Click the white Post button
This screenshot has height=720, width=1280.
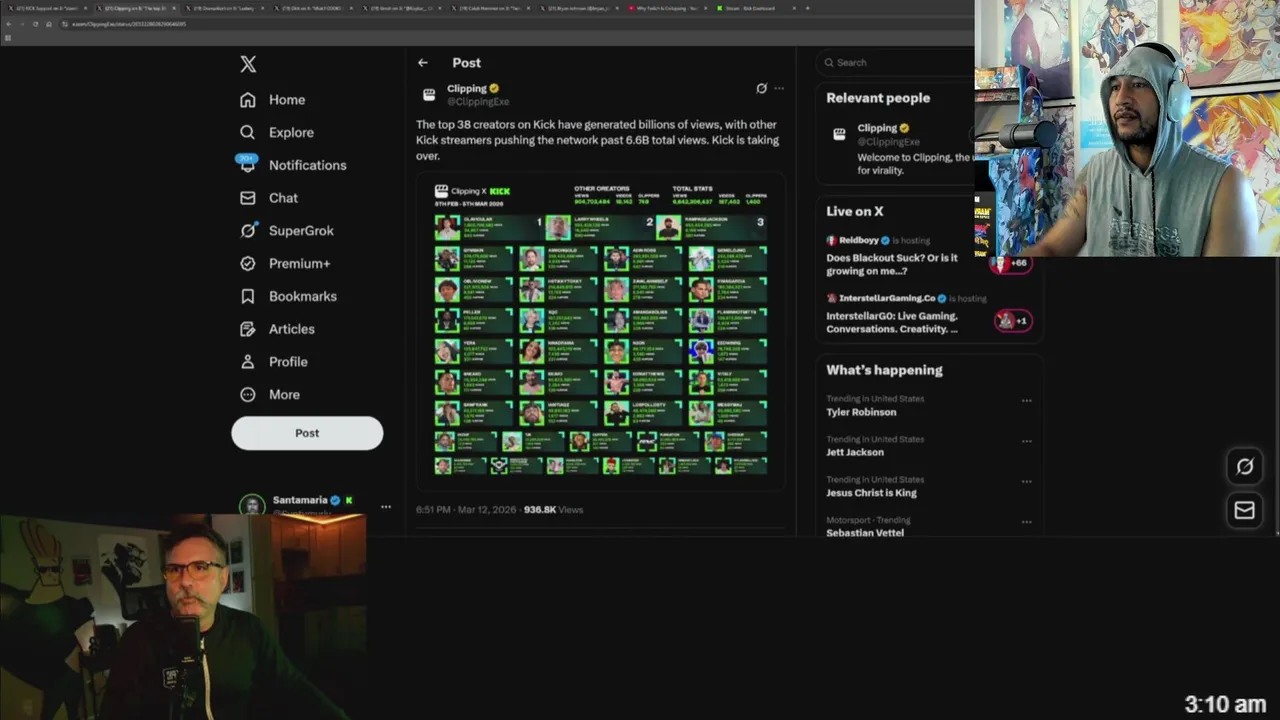[307, 433]
